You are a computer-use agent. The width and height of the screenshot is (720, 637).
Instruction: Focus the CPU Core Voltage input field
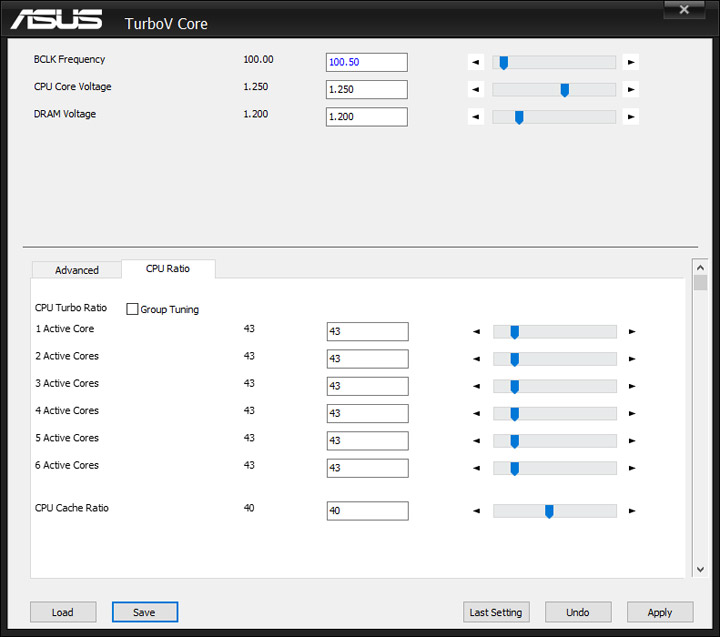pos(366,90)
